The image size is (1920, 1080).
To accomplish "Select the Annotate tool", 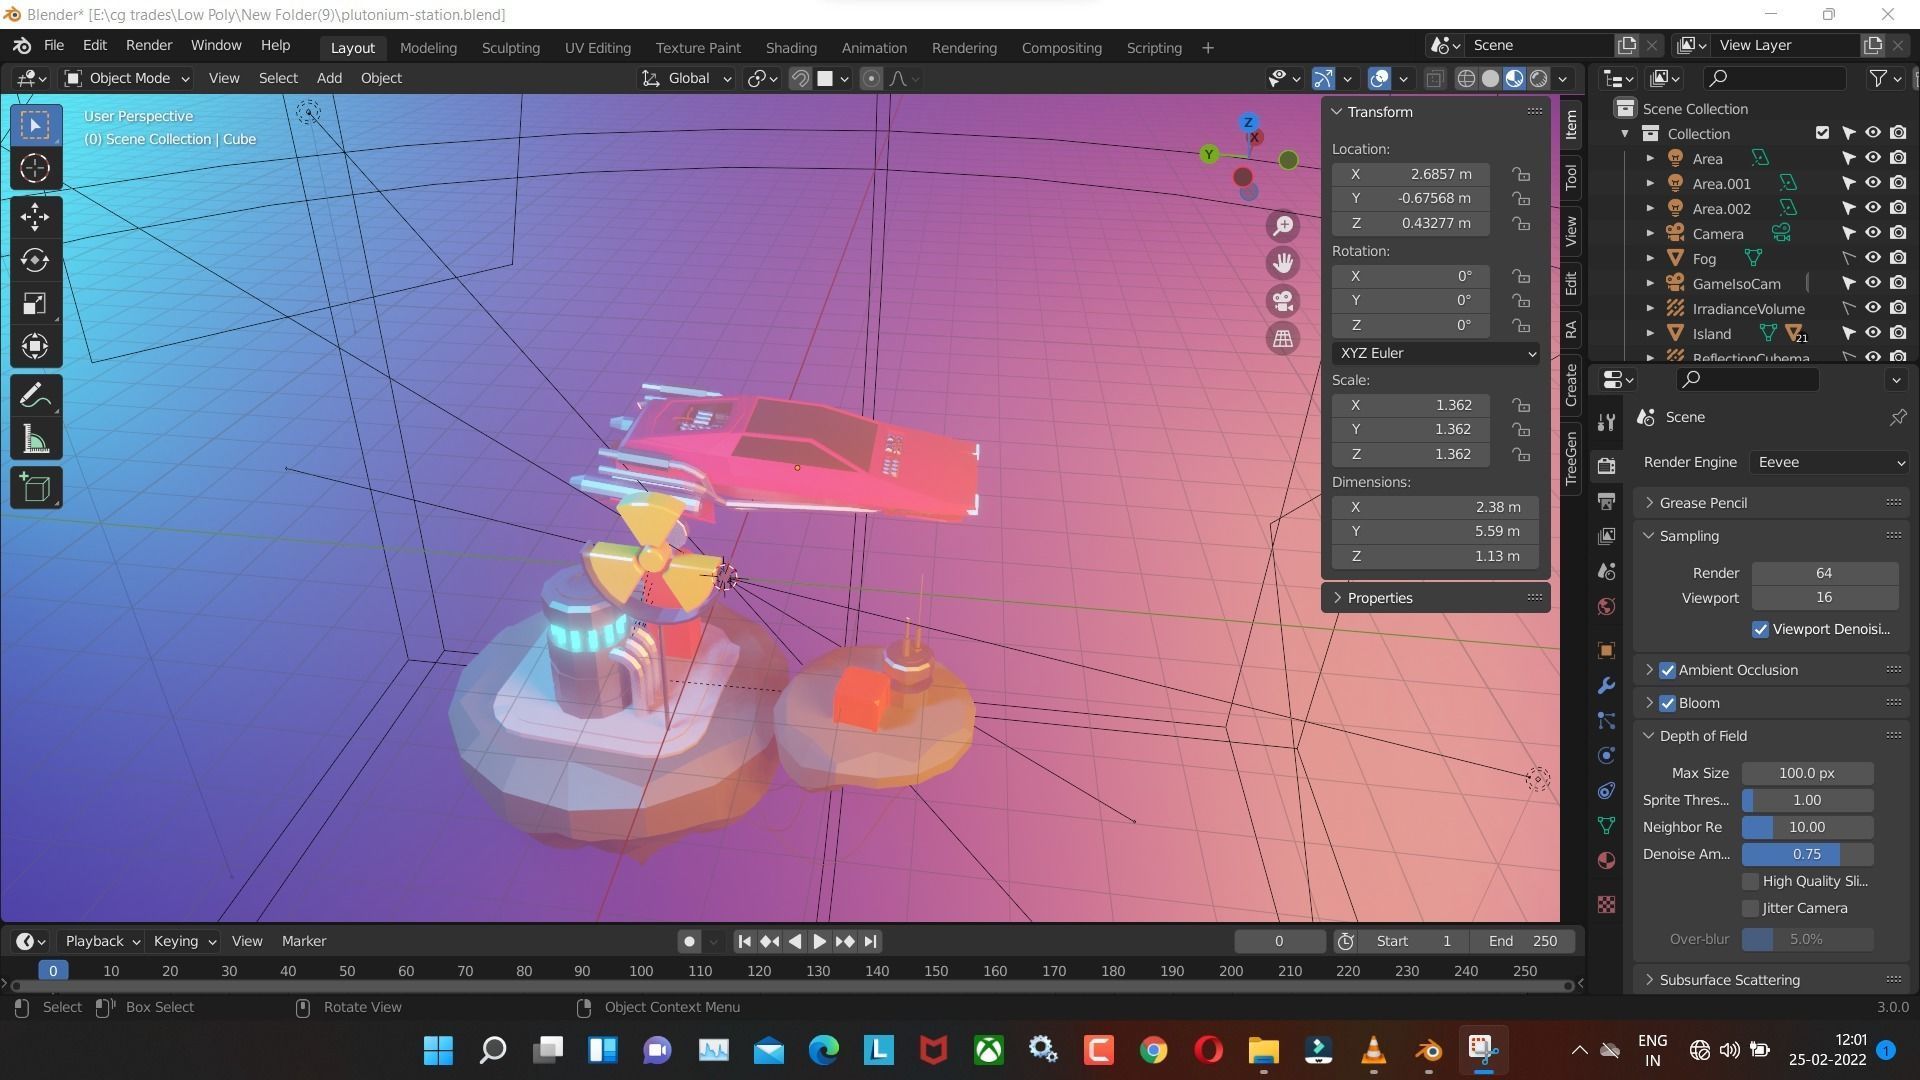I will [x=35, y=396].
